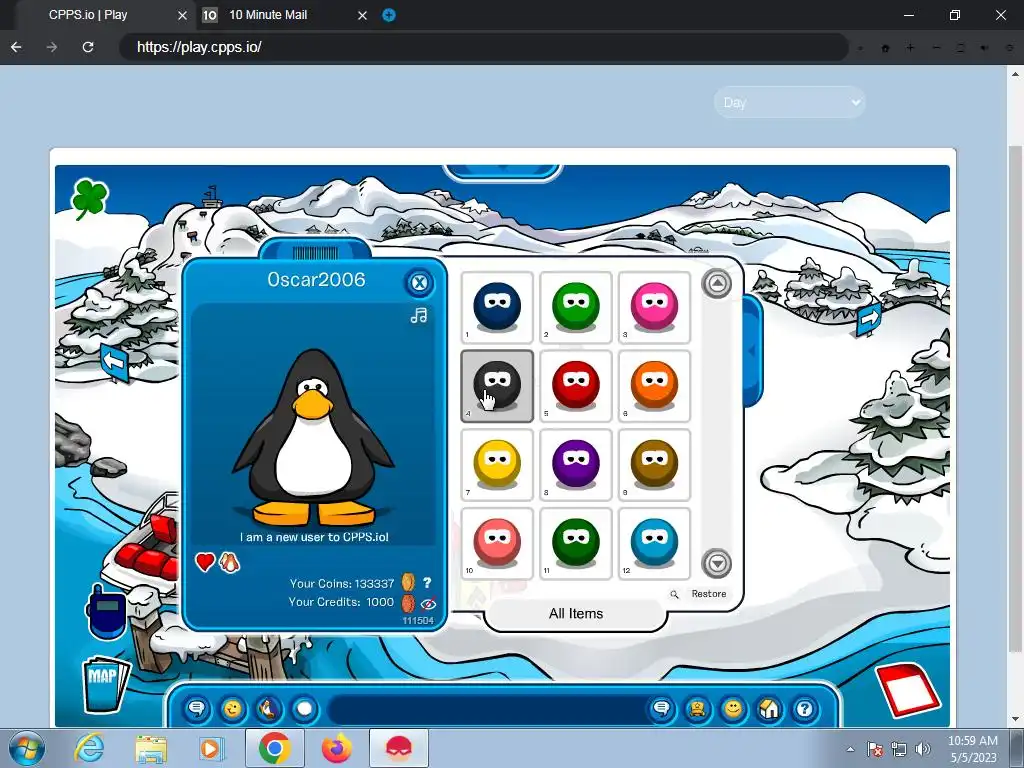Pick the orange penguin color
This screenshot has width=1024, height=768.
point(654,386)
